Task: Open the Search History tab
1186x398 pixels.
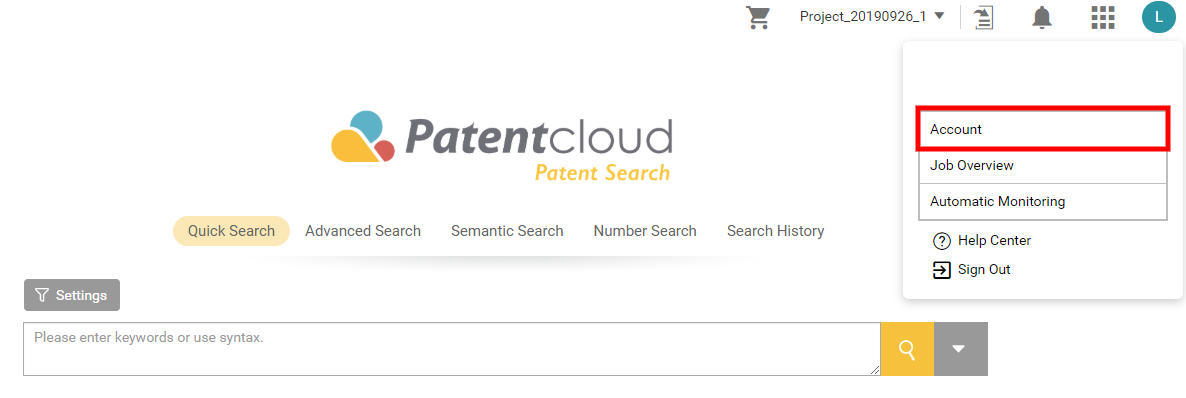Action: (775, 231)
